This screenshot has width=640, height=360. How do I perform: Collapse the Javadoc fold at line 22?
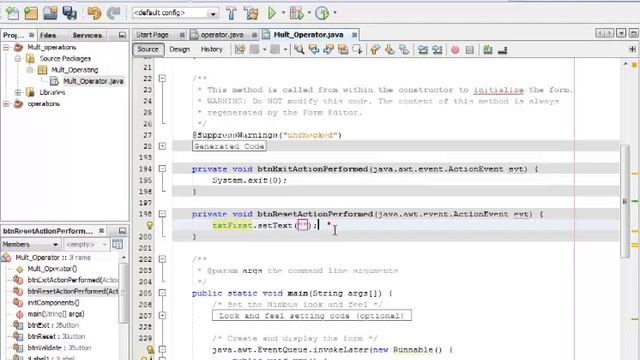162,78
